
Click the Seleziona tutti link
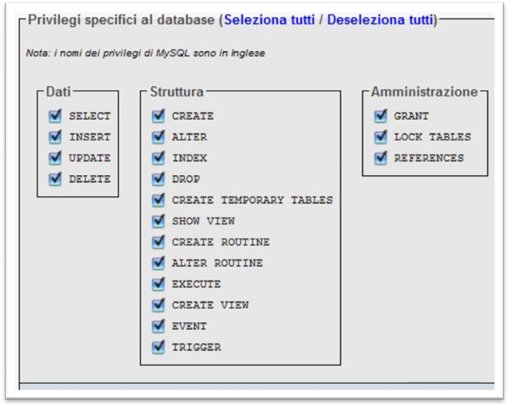pyautogui.click(x=269, y=20)
